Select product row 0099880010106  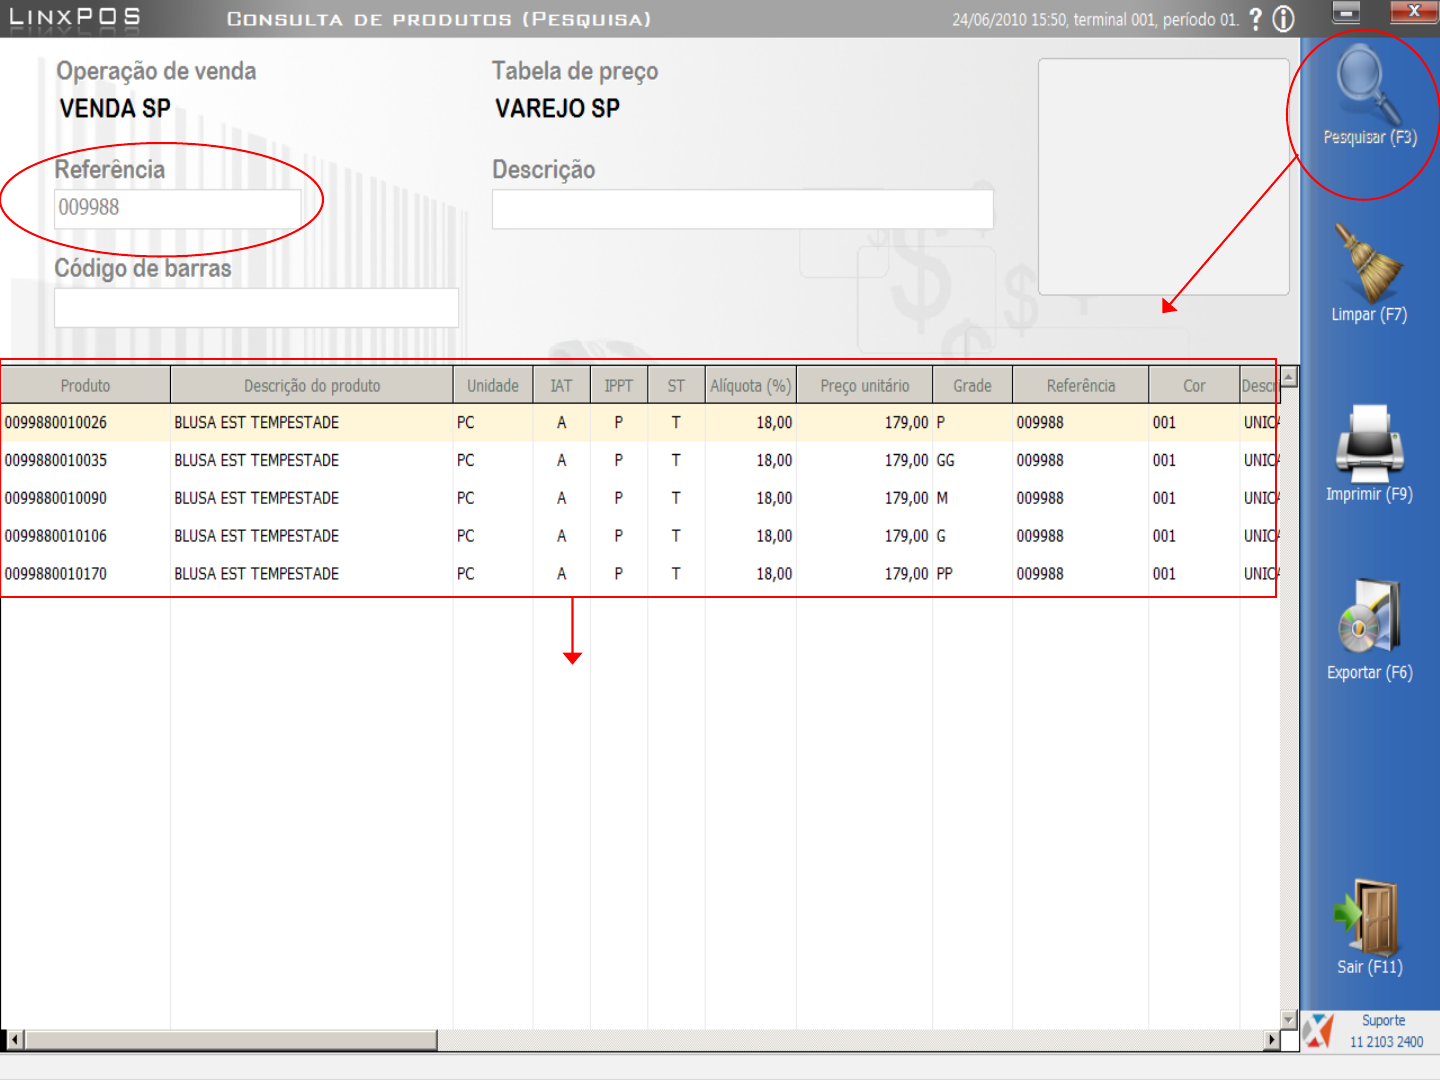pyautogui.click(x=640, y=536)
